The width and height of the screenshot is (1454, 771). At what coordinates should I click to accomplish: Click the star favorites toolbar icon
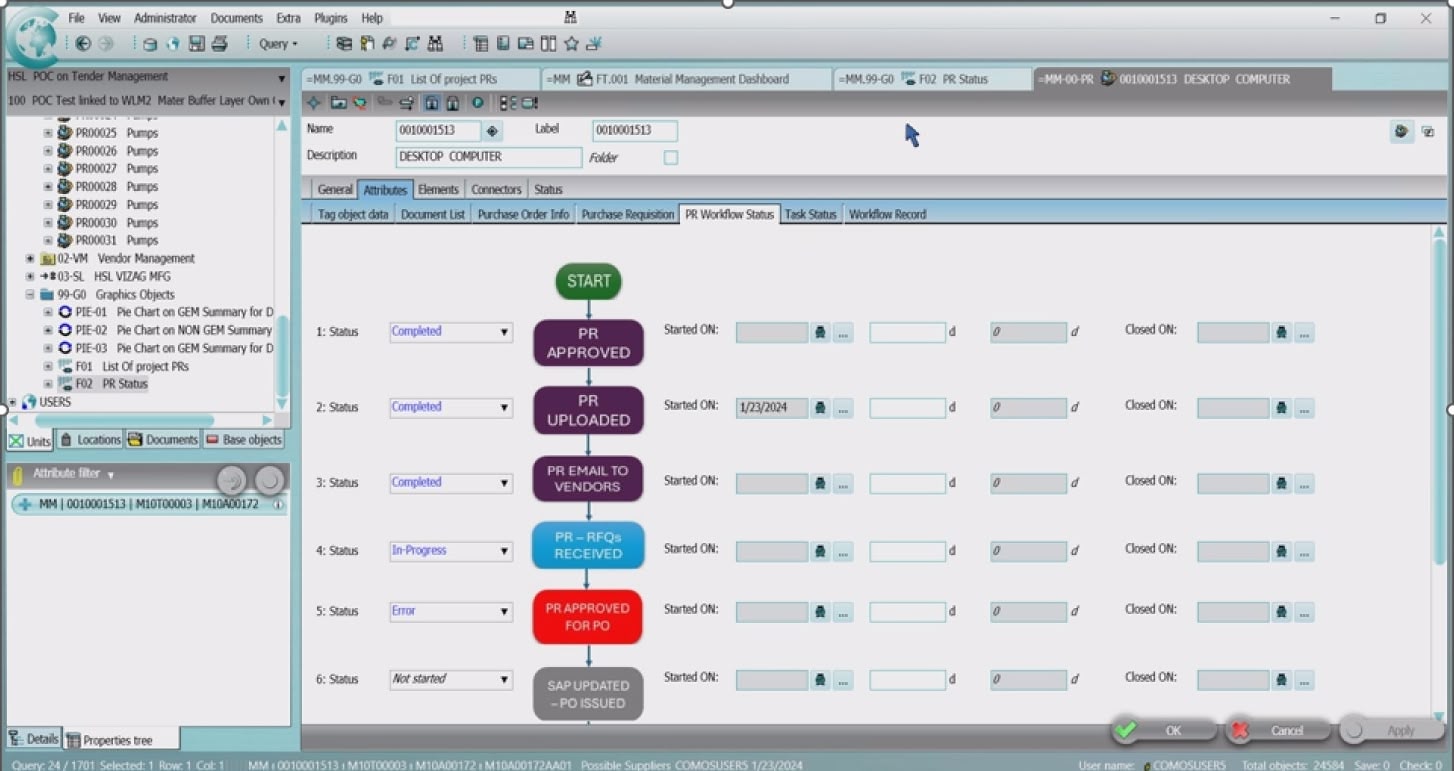click(x=571, y=44)
